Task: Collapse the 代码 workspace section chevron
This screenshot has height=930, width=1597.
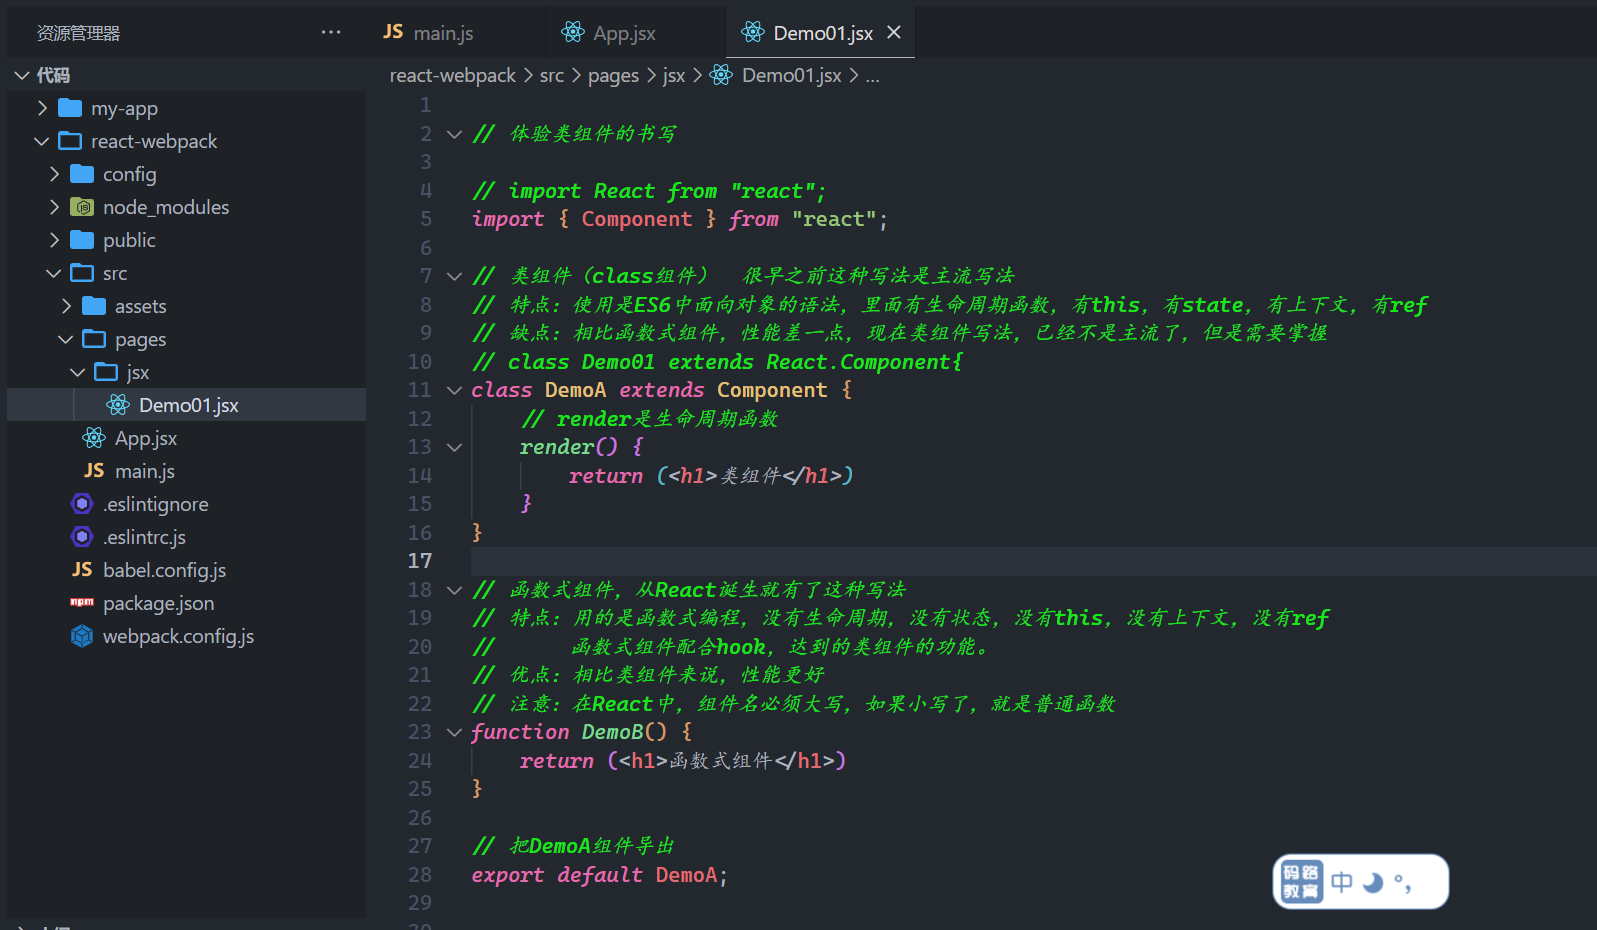Action: 22,75
